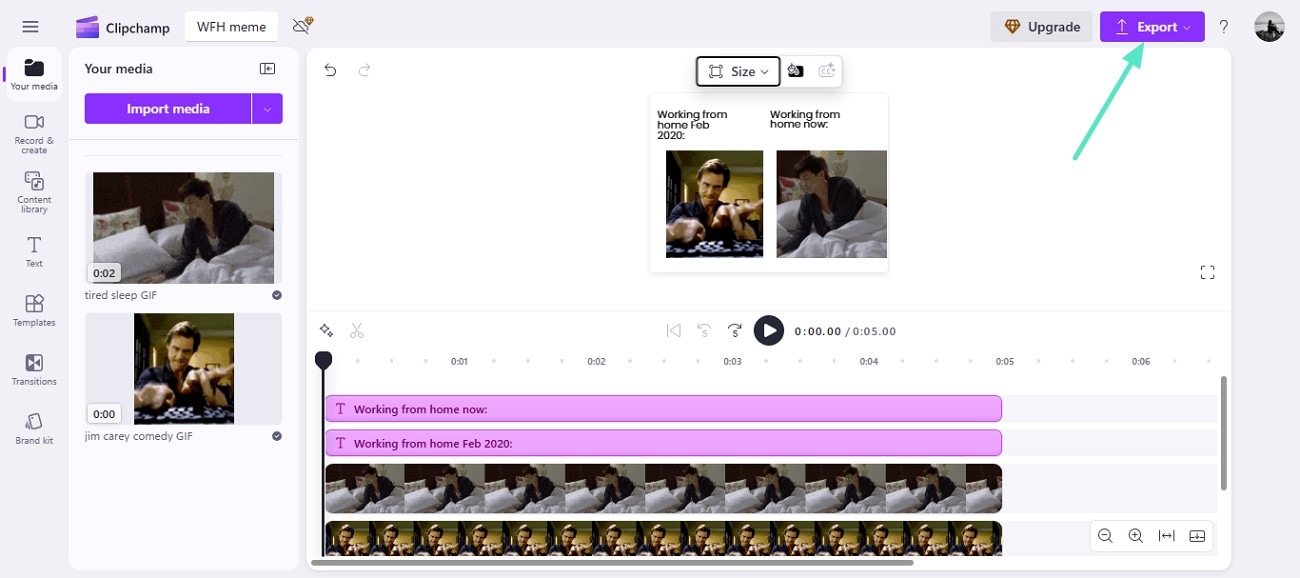Click the timeline playhead handle
1300x578 pixels.
point(323,359)
